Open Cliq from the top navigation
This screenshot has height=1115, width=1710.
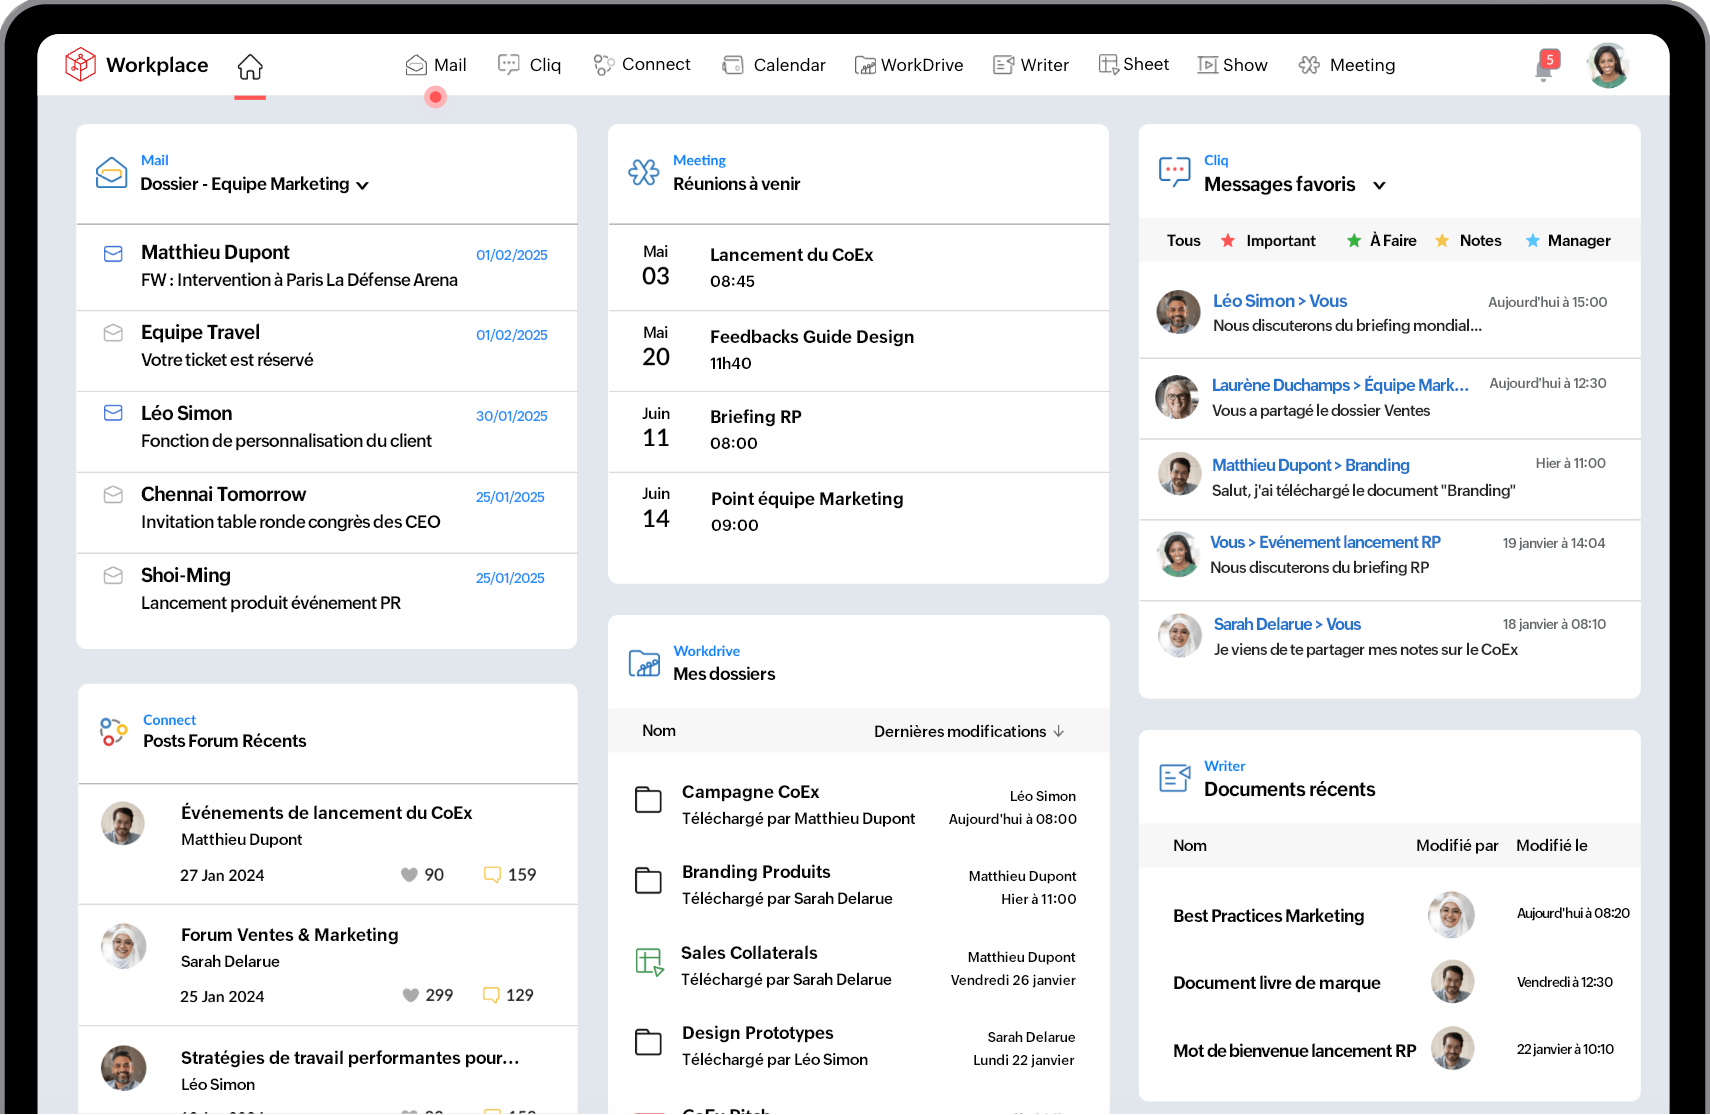click(x=530, y=65)
